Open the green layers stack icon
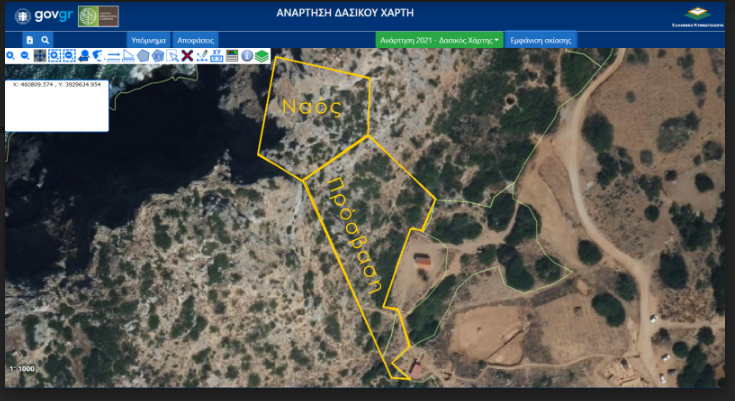 (x=261, y=55)
